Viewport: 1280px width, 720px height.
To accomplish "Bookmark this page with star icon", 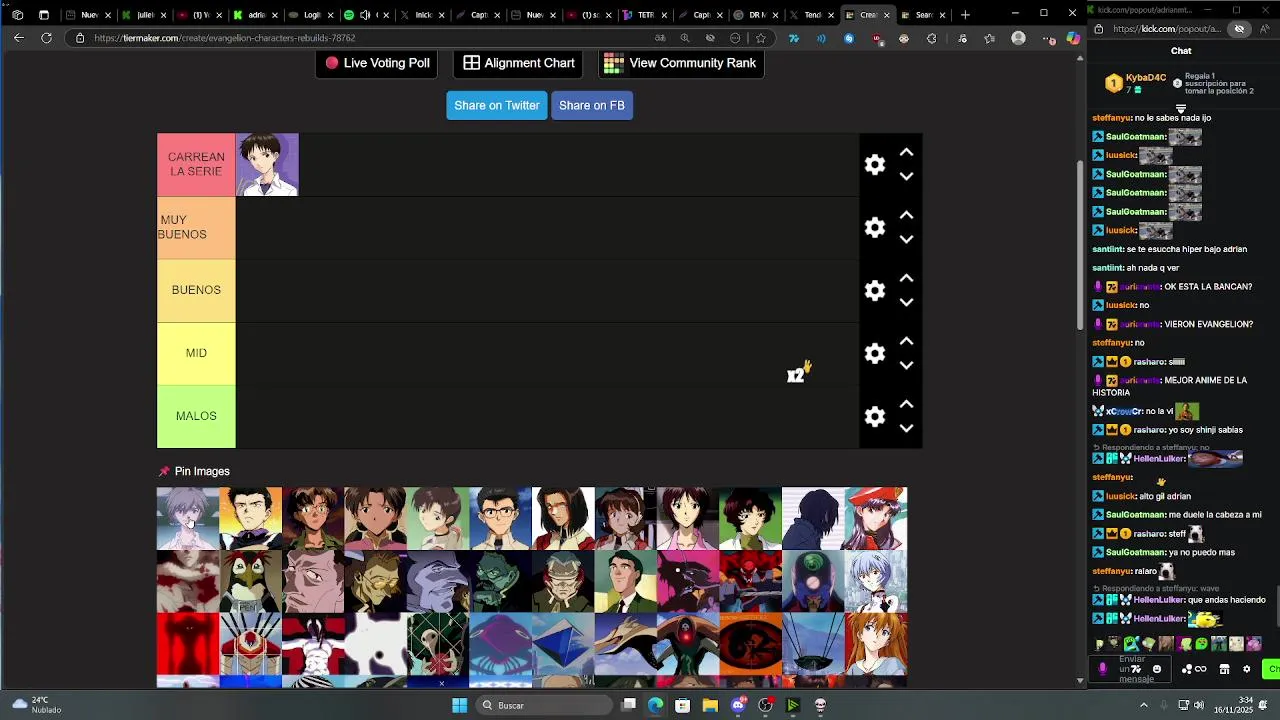I will click(x=761, y=38).
